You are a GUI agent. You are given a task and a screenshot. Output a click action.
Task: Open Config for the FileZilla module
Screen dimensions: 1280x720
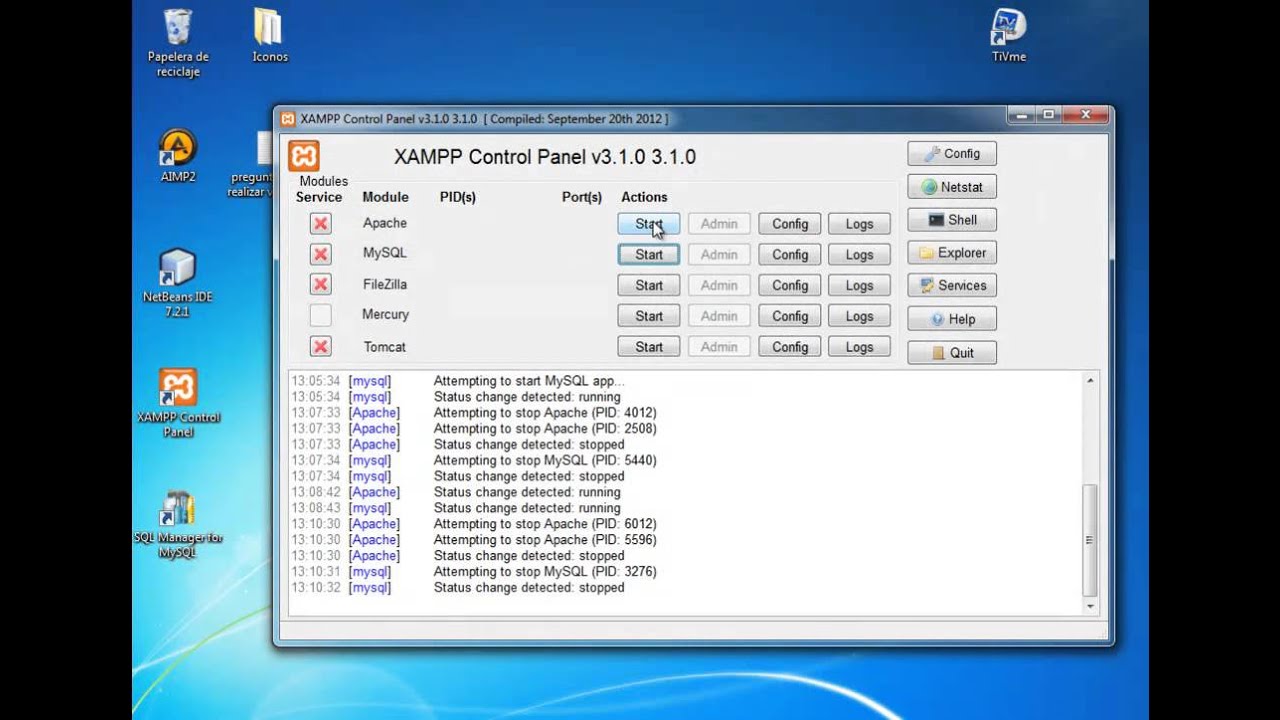pyautogui.click(x=790, y=285)
